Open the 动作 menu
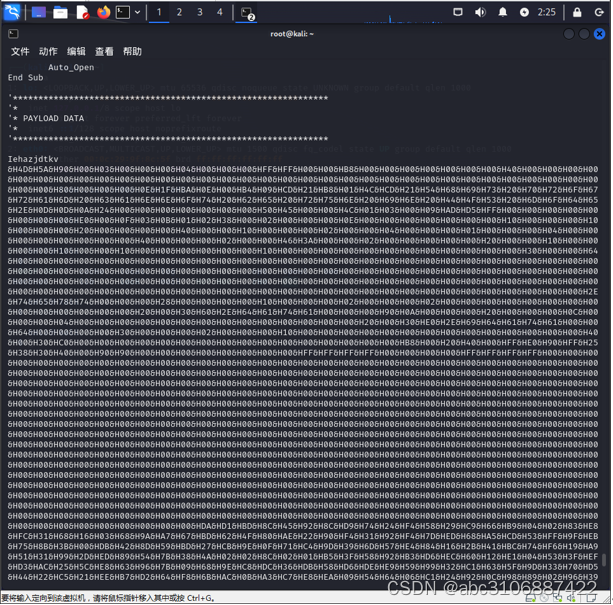 [x=48, y=52]
